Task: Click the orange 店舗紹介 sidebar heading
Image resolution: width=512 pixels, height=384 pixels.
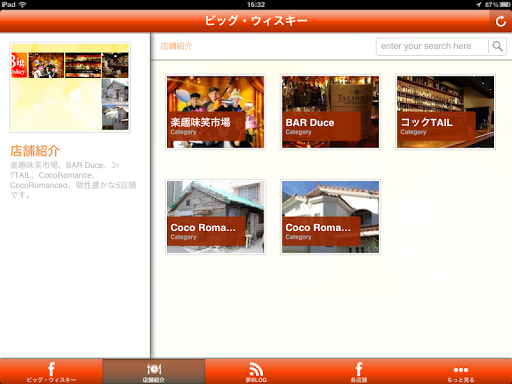Action: coord(35,151)
